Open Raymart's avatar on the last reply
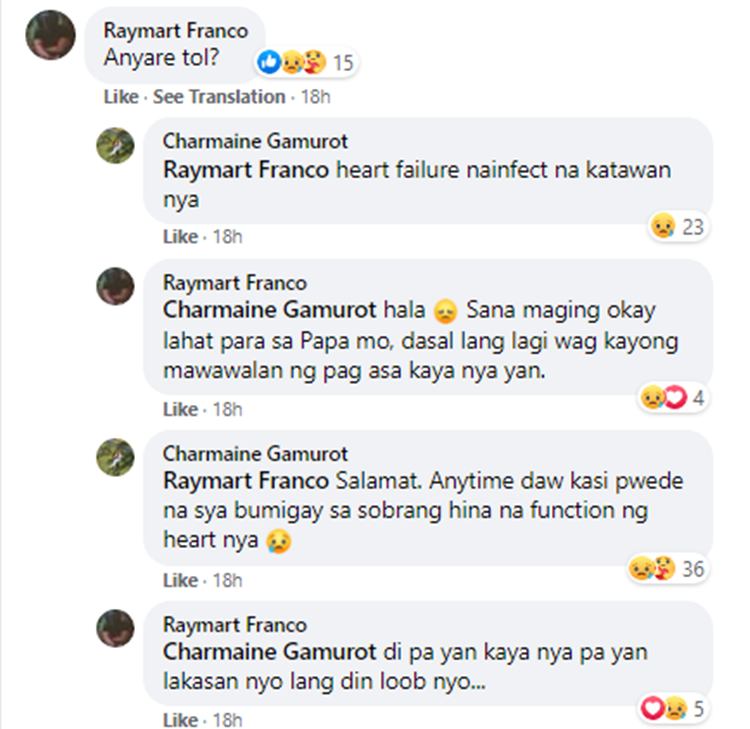The width and height of the screenshot is (750, 729). [x=115, y=630]
